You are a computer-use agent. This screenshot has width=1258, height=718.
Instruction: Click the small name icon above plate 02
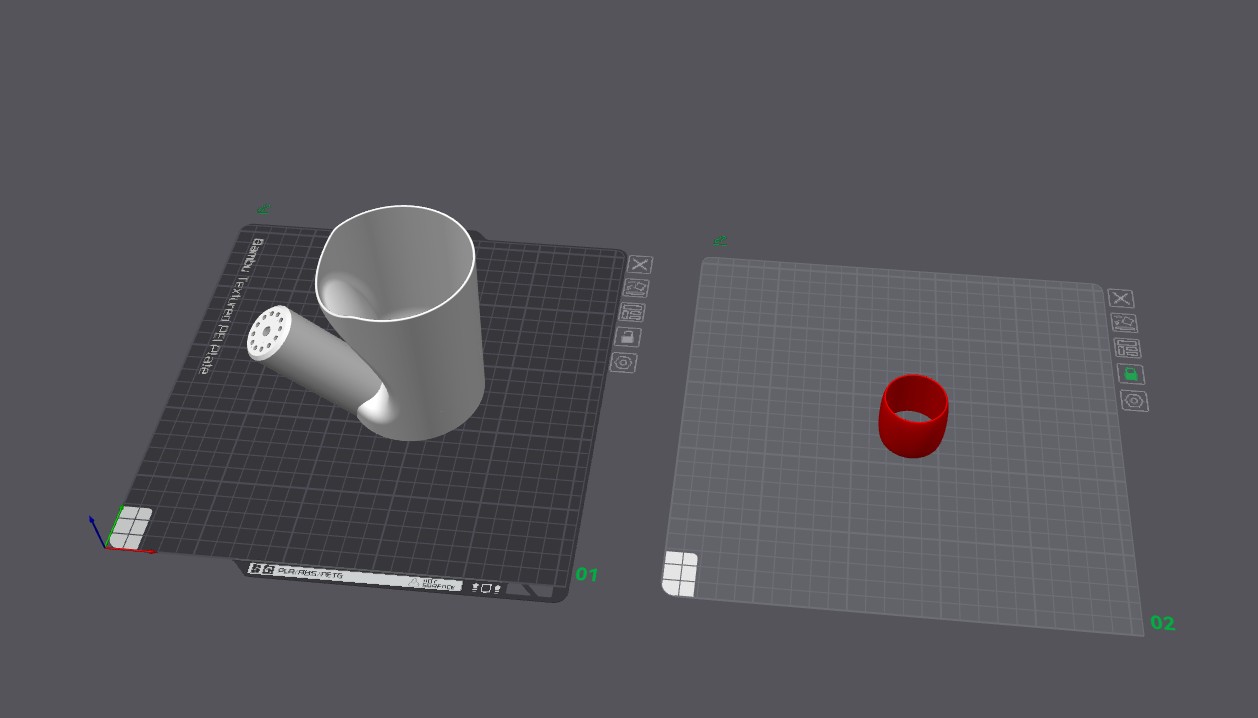click(x=720, y=241)
